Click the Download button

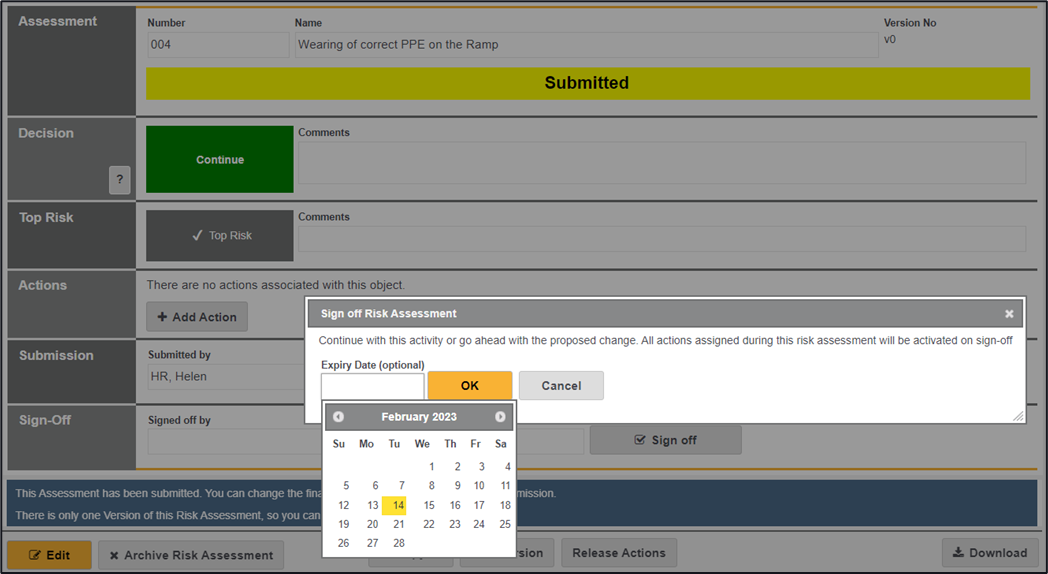(989, 553)
